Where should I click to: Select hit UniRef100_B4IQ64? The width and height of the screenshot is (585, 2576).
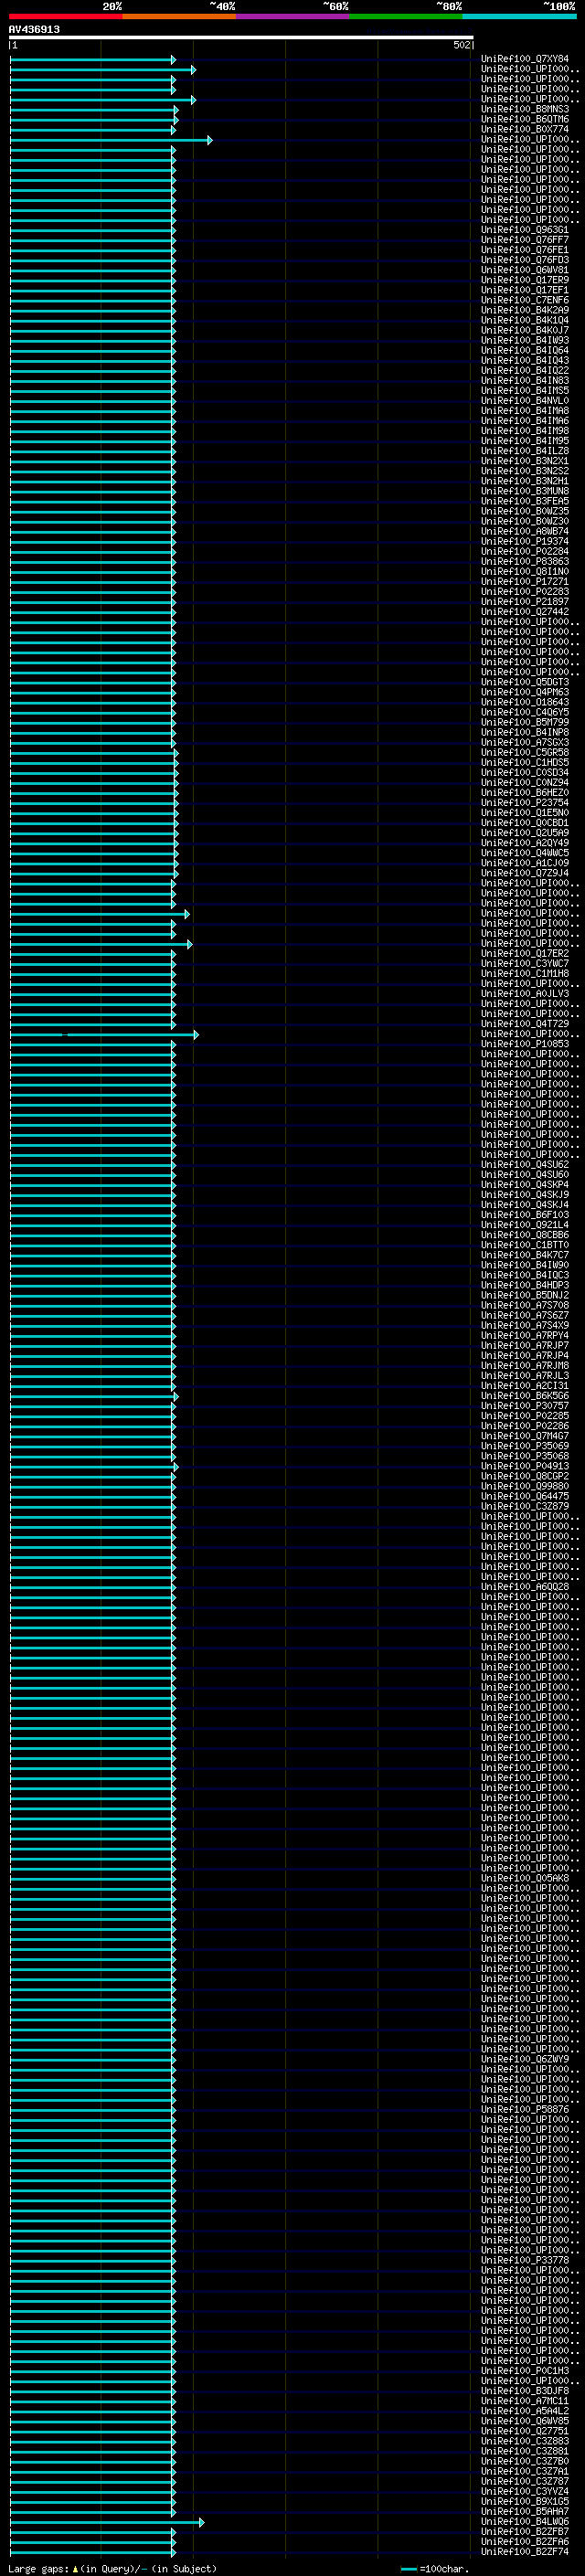coord(525,351)
